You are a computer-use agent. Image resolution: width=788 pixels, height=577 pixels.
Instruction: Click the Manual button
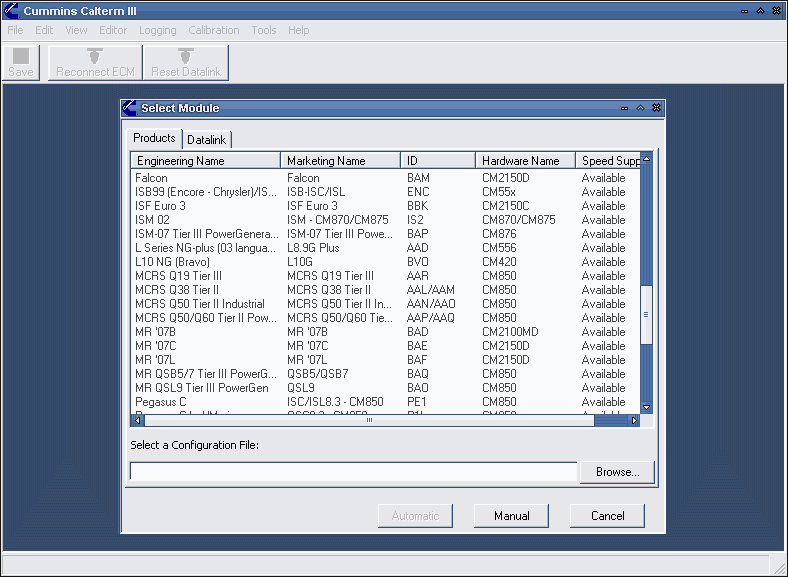click(x=512, y=516)
